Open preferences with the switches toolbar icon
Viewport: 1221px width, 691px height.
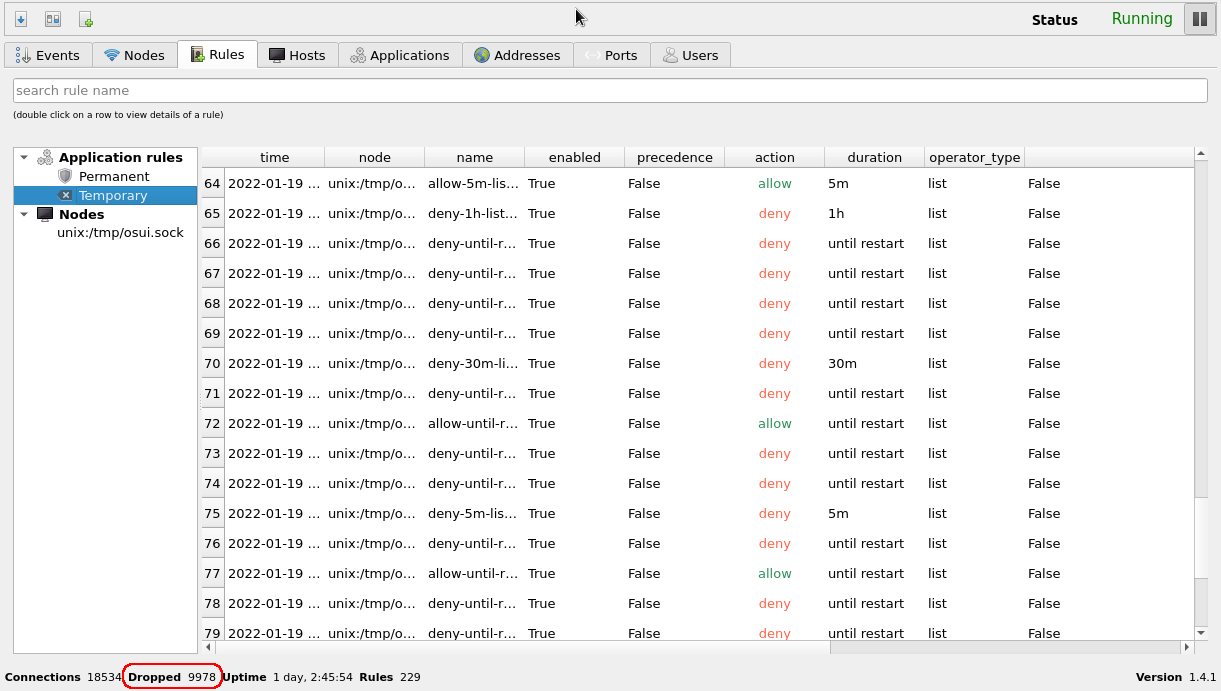pos(53,19)
